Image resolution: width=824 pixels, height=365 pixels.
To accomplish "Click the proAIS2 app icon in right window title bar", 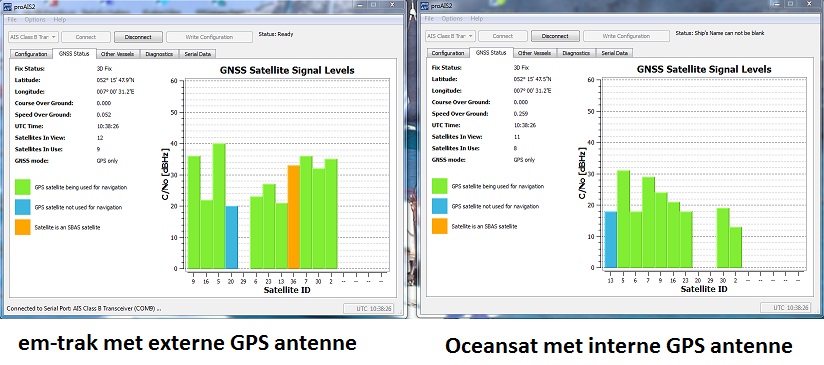I will coord(424,5).
